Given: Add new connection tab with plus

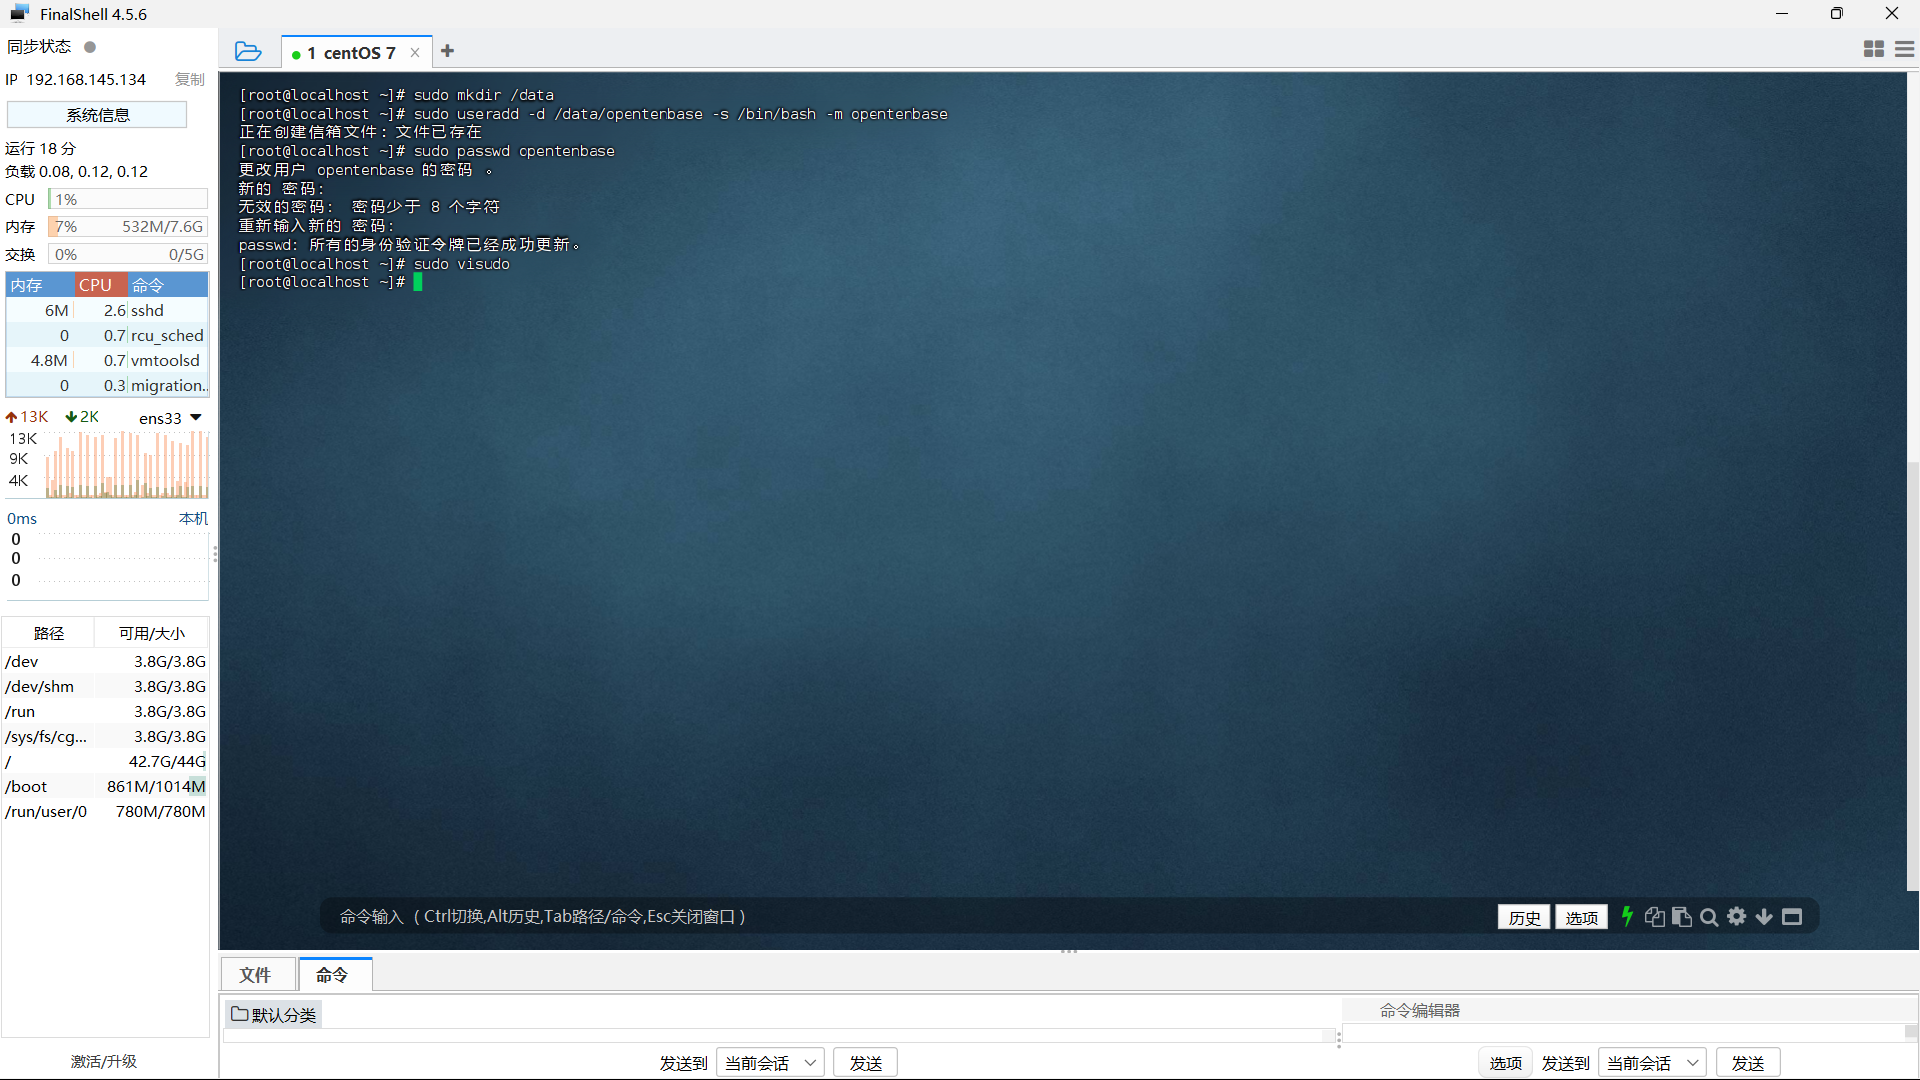Looking at the screenshot, I should (447, 51).
